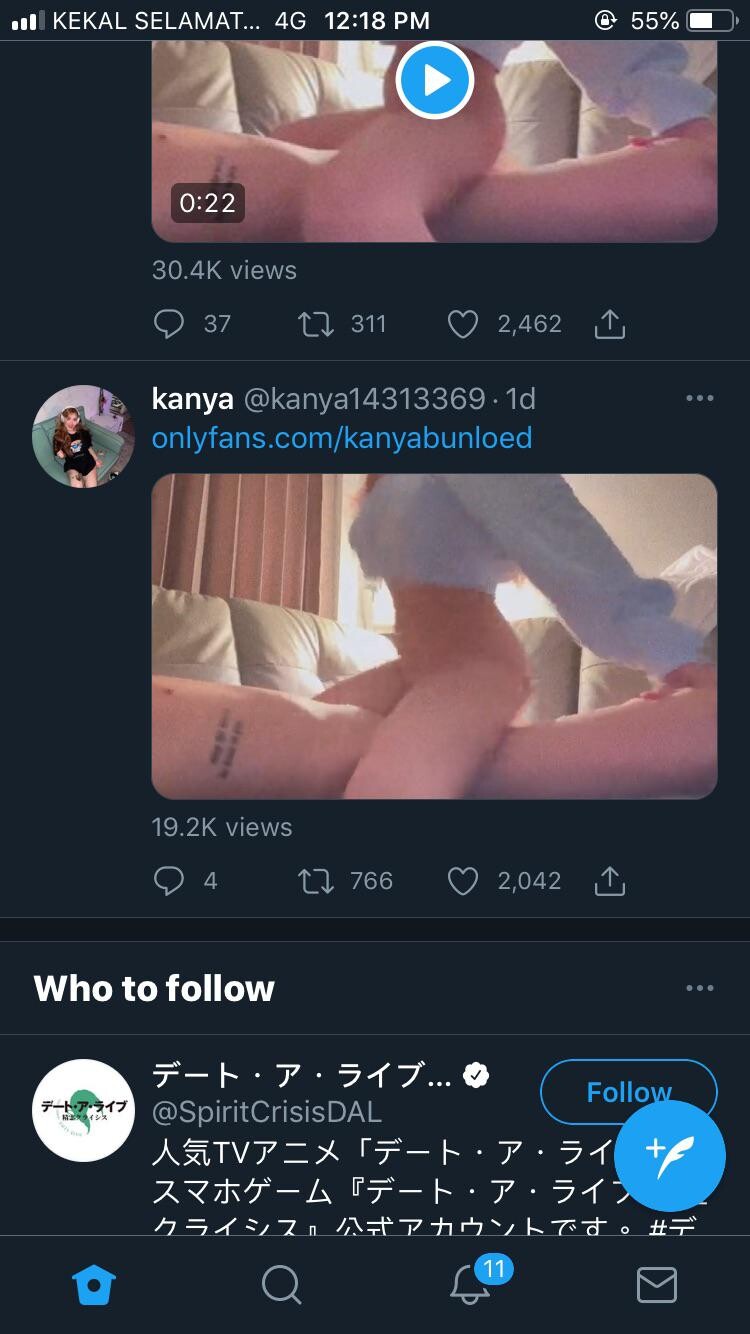Viewport: 750px width, 1334px height.
Task: Open more options for kanya's tweet
Action: pos(700,399)
